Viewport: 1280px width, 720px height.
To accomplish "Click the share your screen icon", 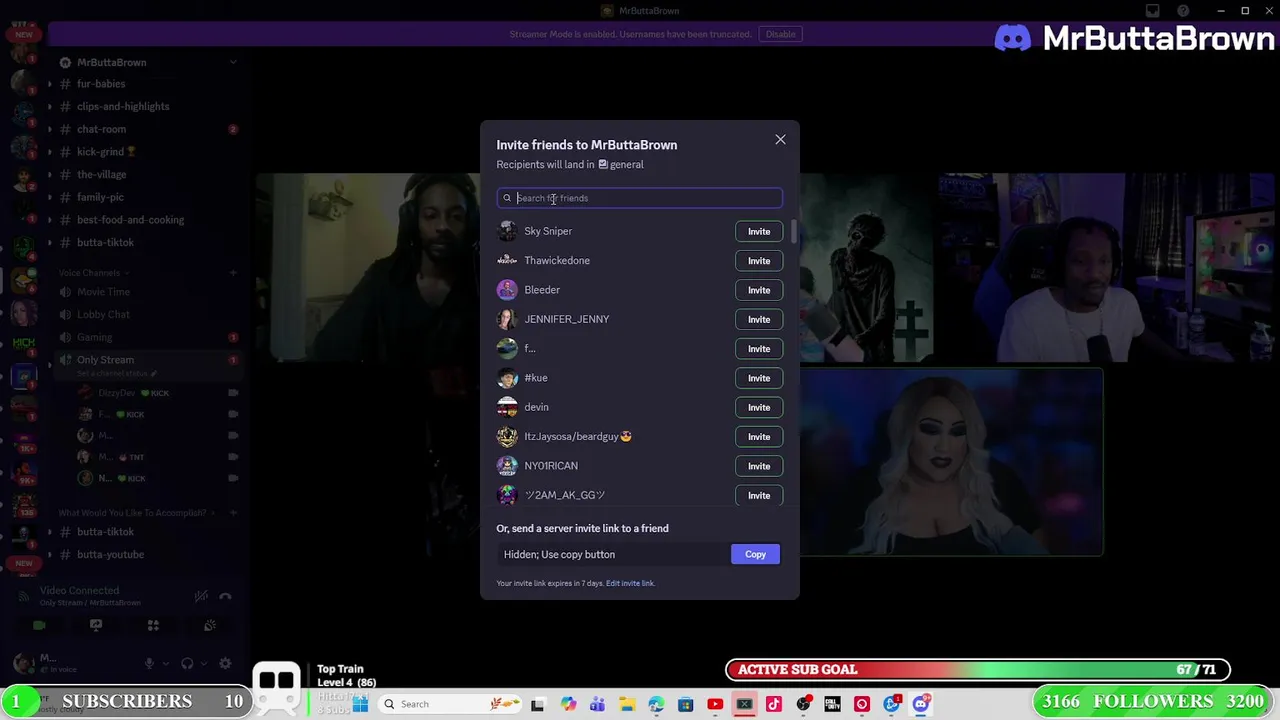I will tap(96, 626).
